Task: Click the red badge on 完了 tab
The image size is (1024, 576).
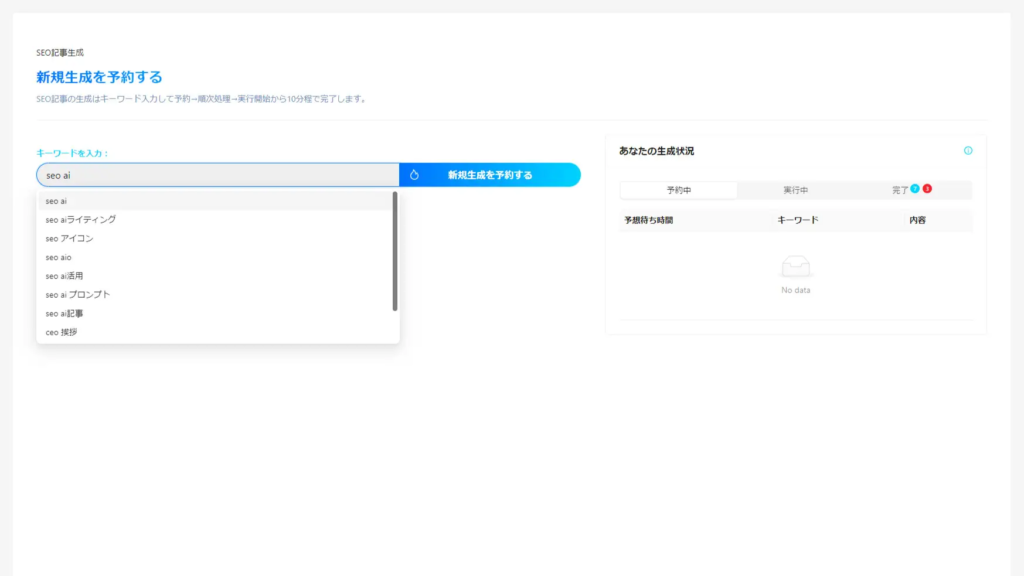Action: [927, 188]
